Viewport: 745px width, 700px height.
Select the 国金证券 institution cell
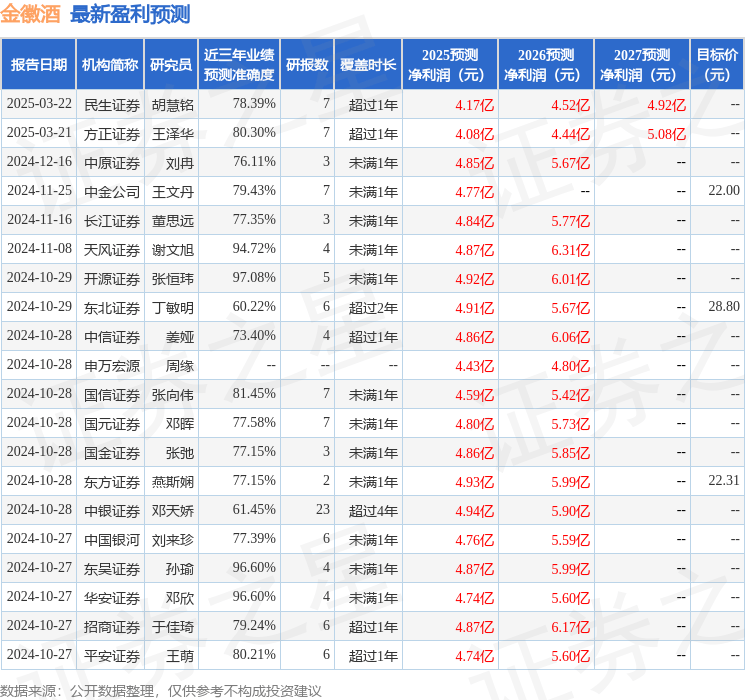click(x=112, y=452)
